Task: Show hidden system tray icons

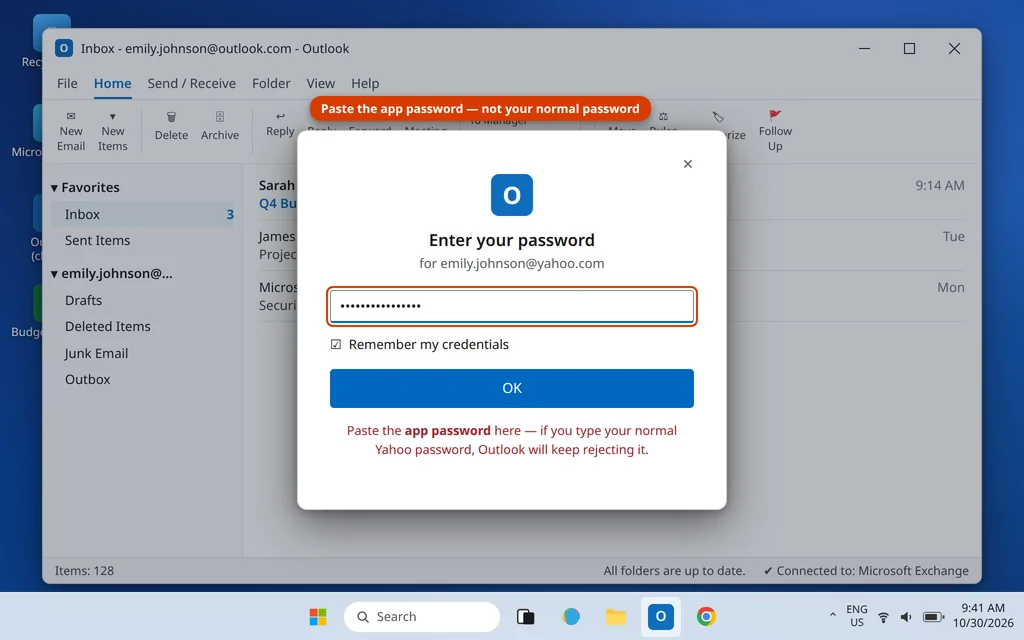Action: [832, 615]
